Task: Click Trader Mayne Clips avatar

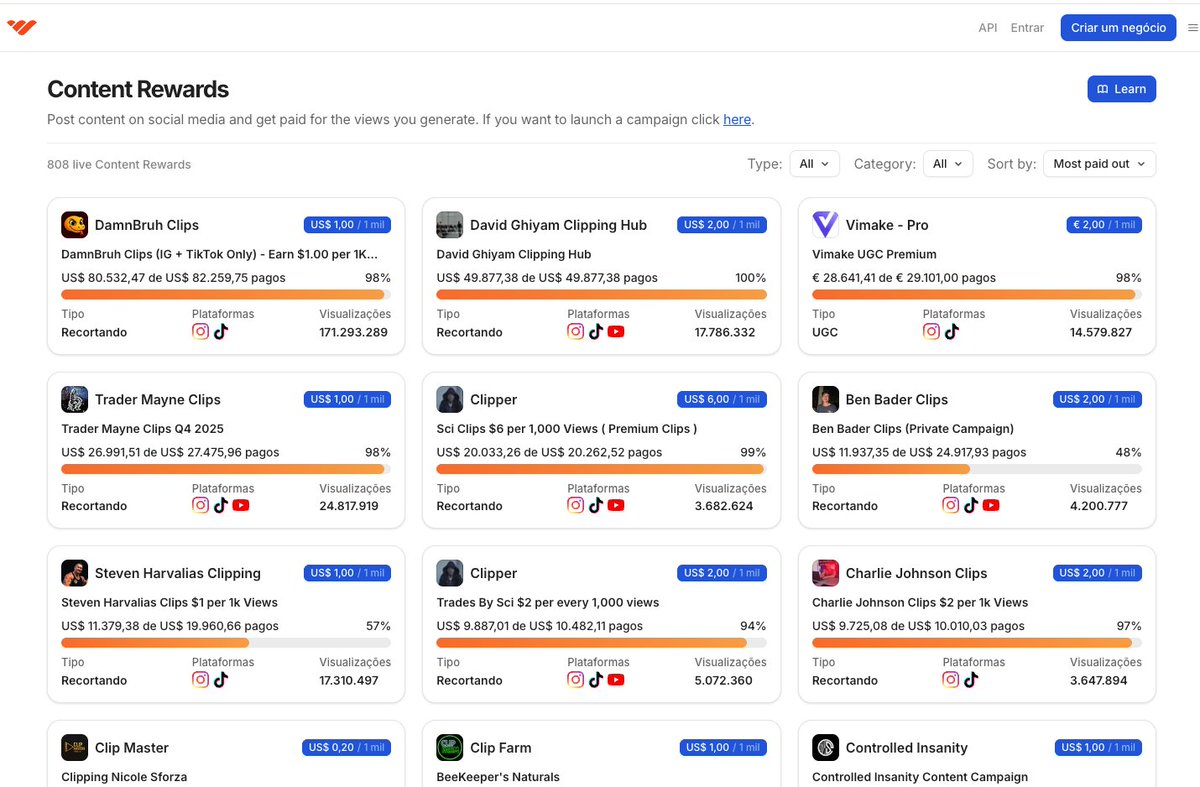Action: coord(74,399)
